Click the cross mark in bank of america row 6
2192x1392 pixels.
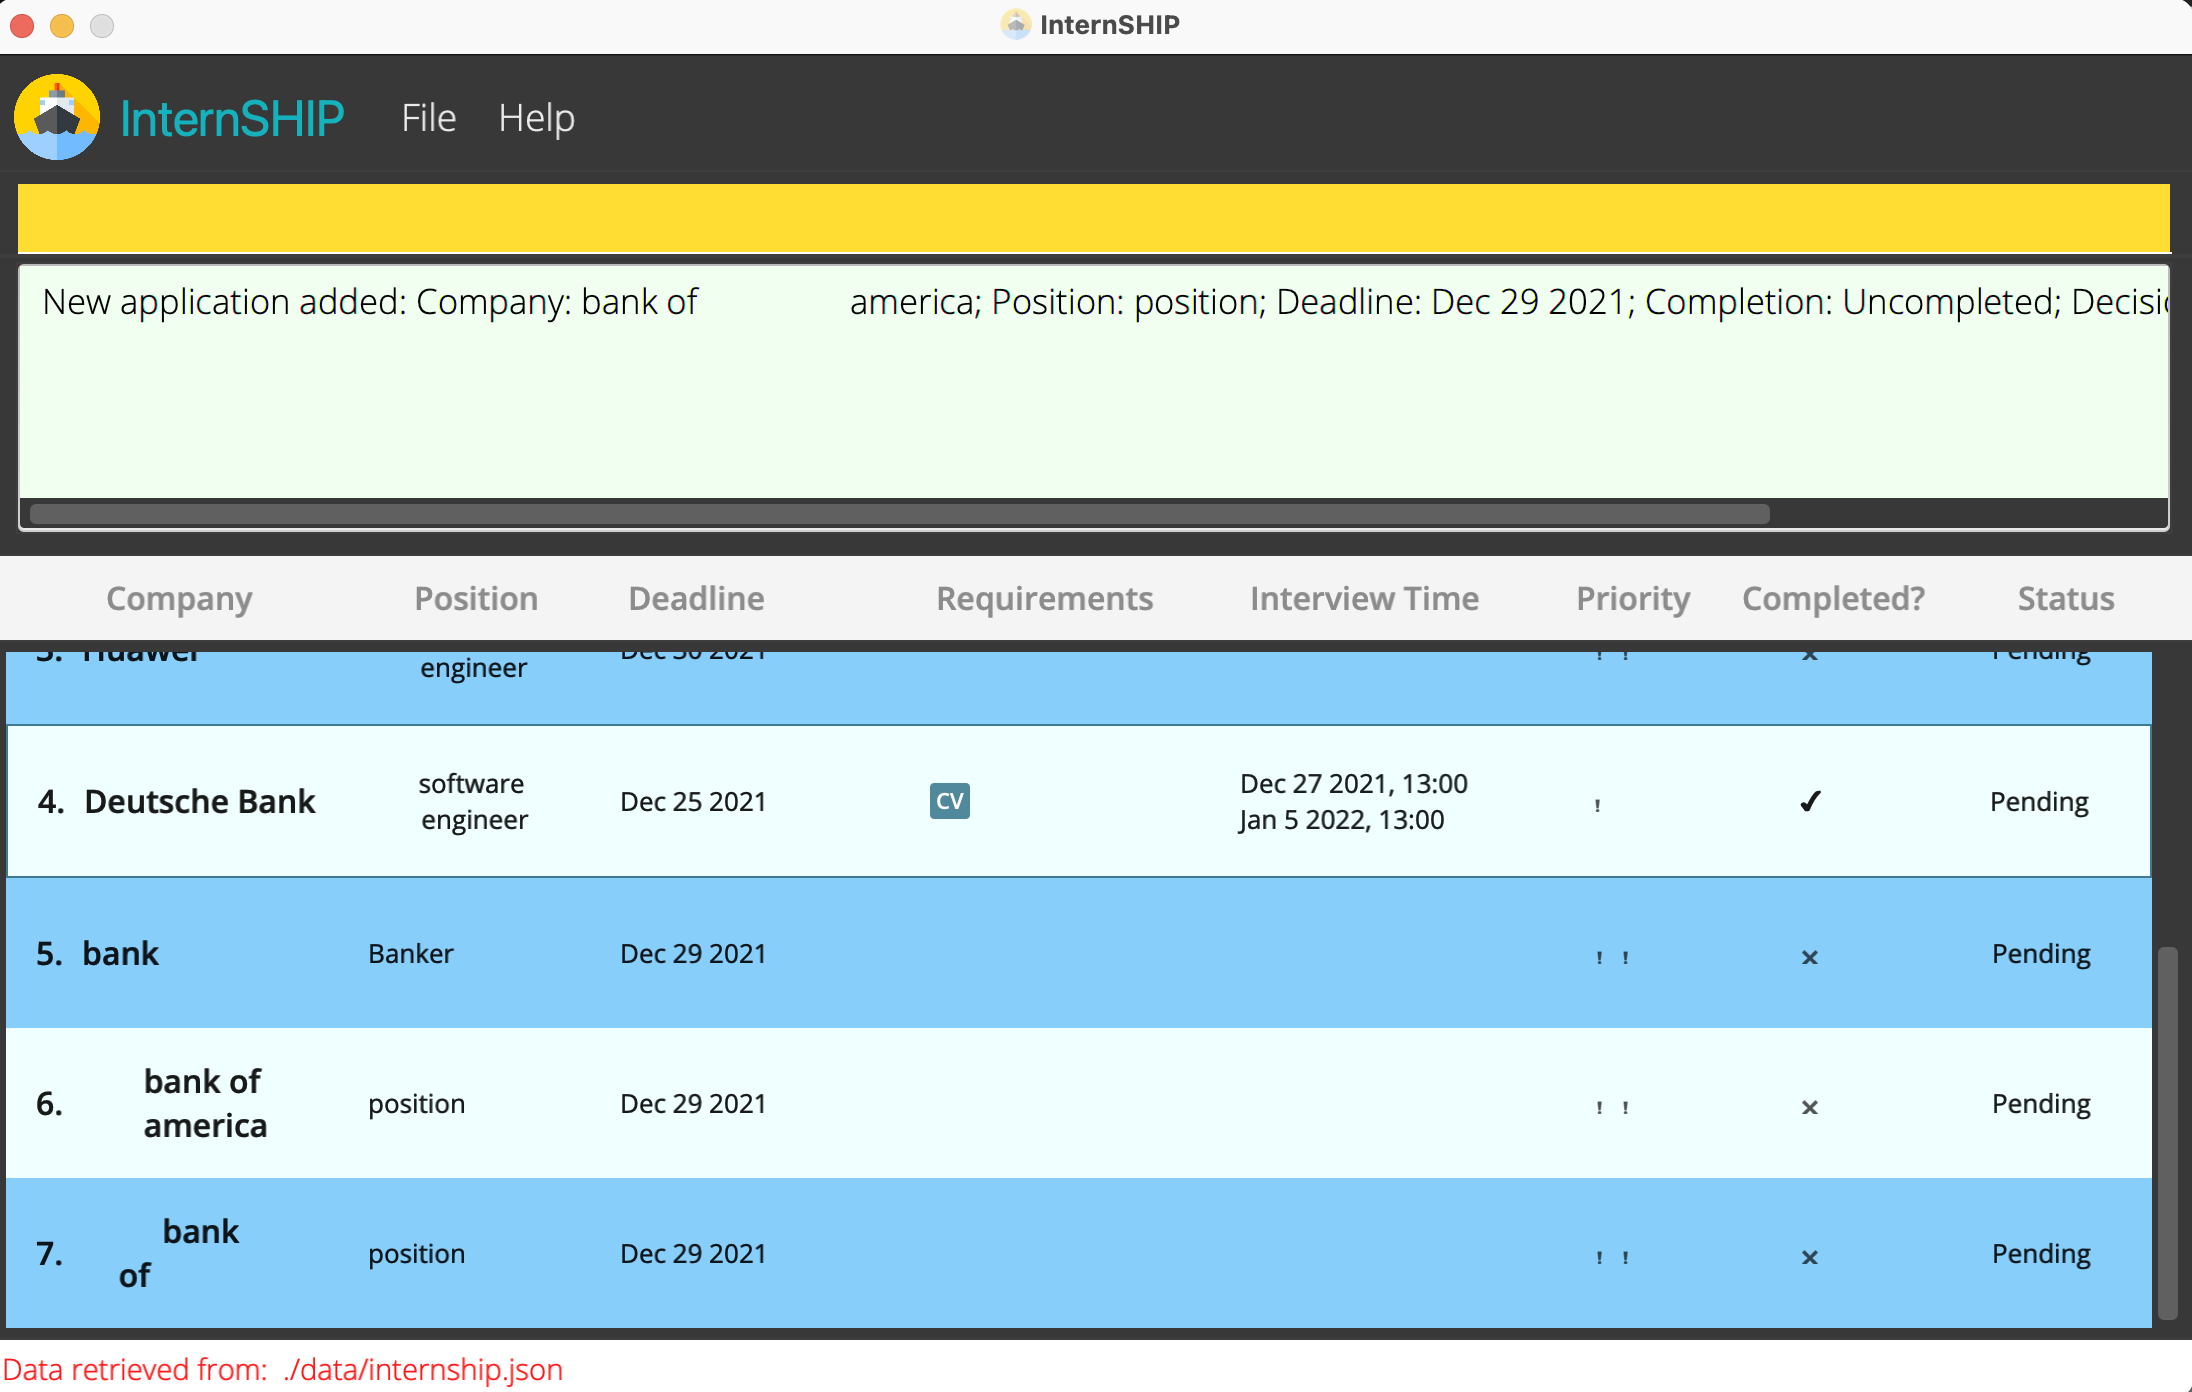[x=1809, y=1107]
